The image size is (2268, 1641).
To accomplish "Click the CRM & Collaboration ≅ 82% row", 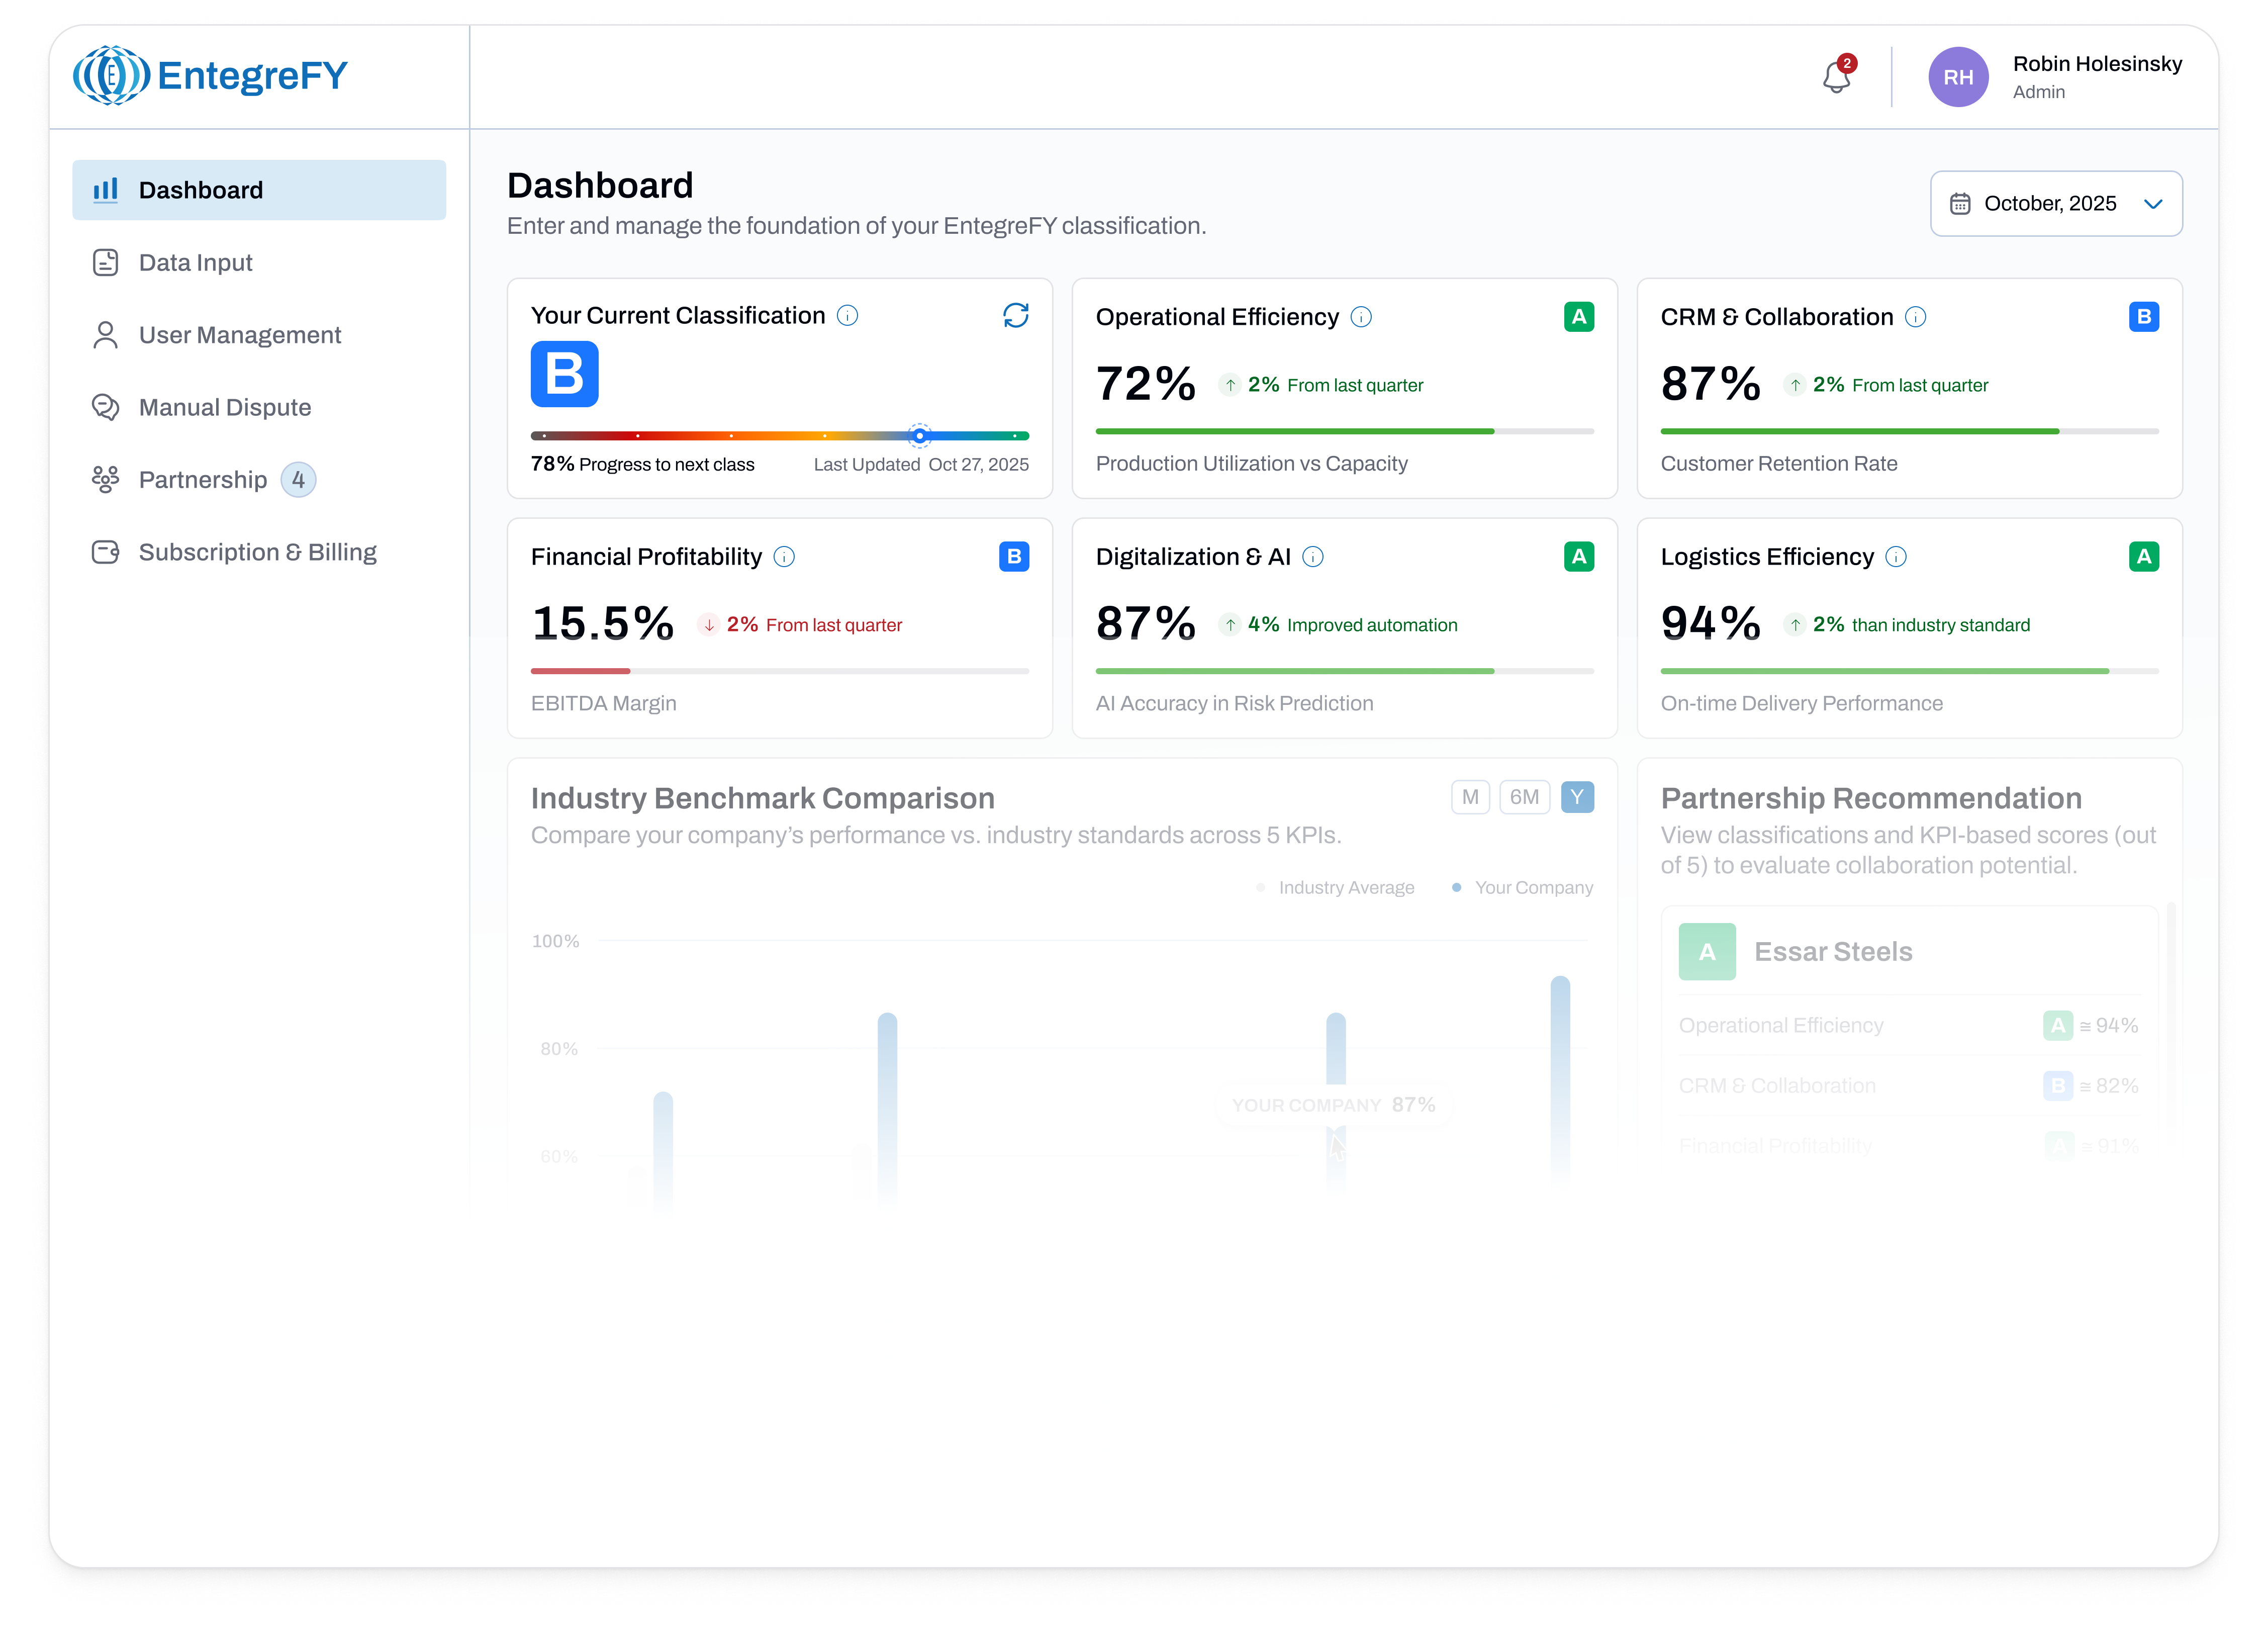I will tap(1908, 1086).
